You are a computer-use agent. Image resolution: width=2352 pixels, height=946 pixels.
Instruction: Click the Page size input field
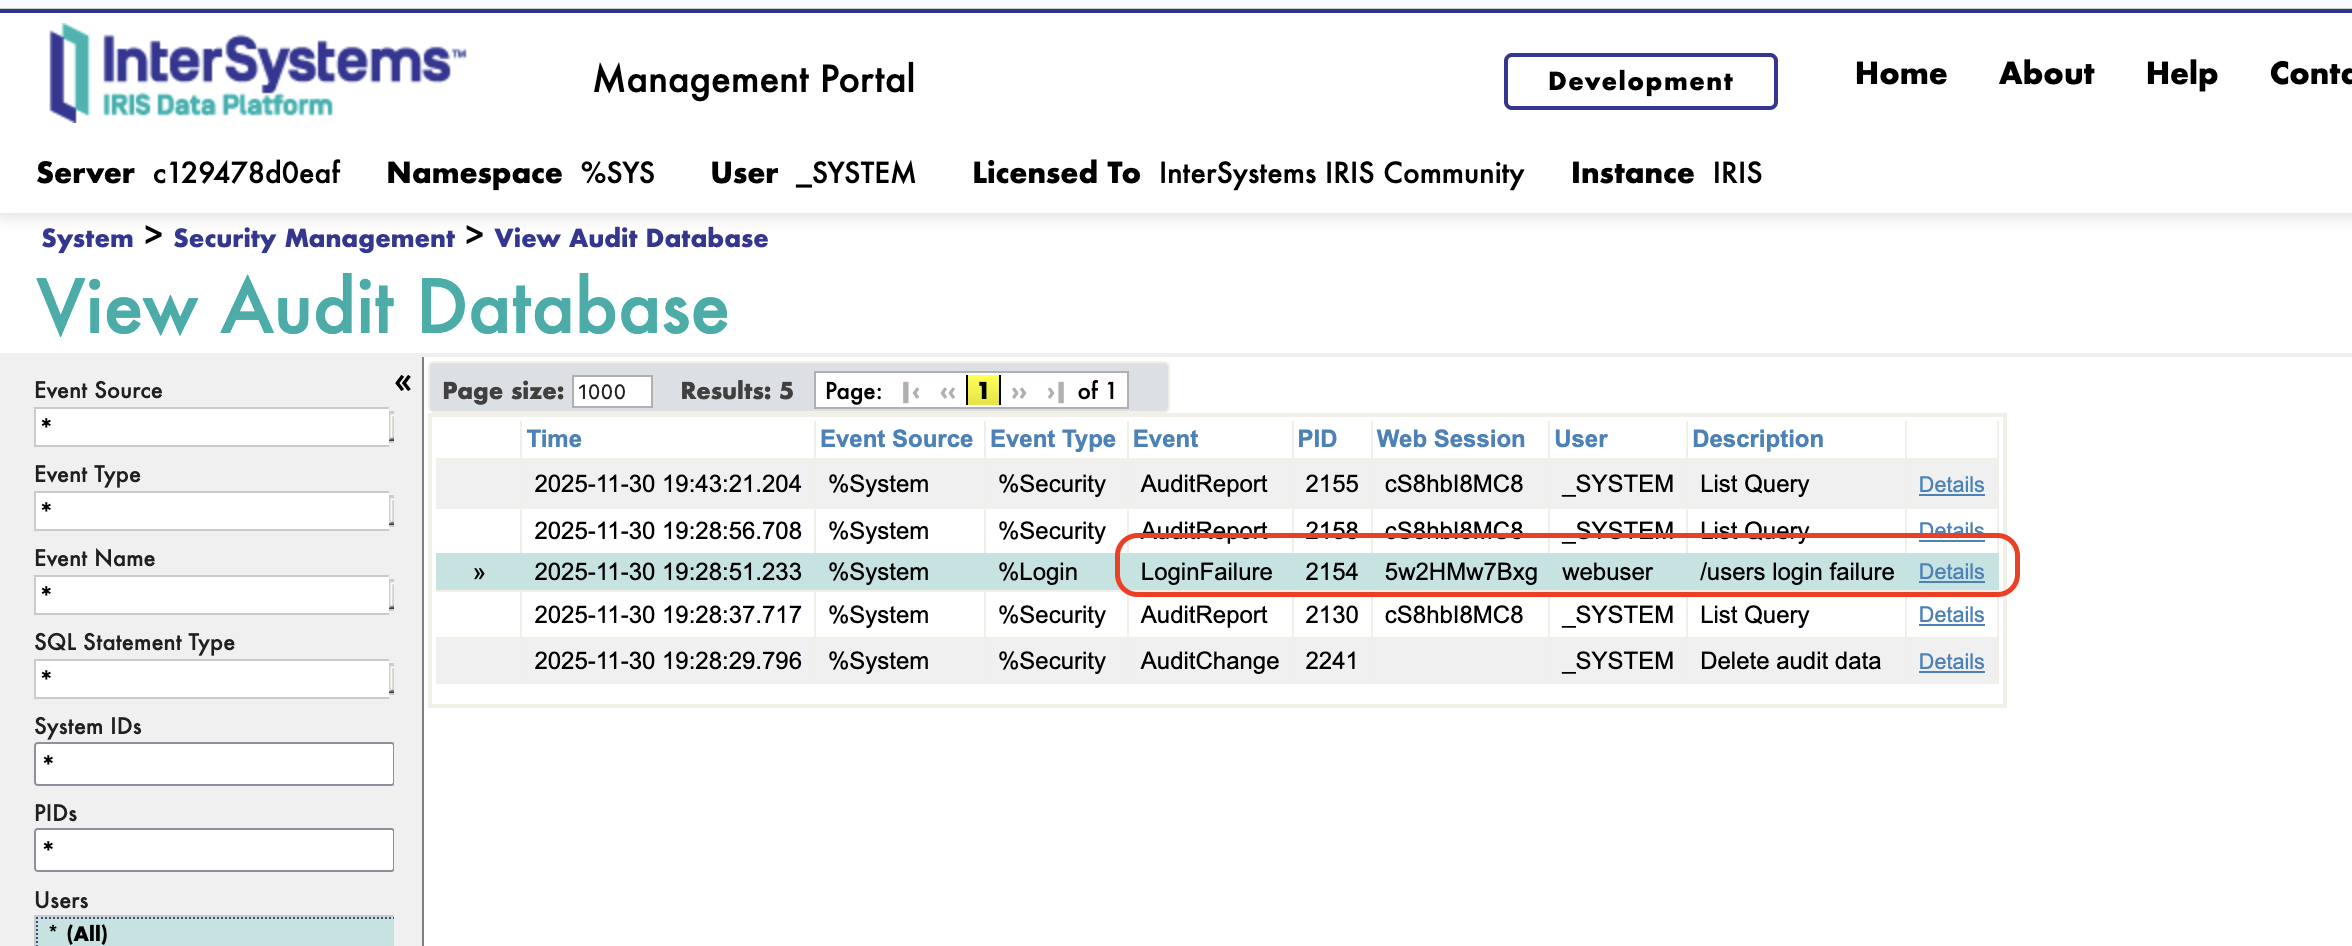[x=611, y=392]
